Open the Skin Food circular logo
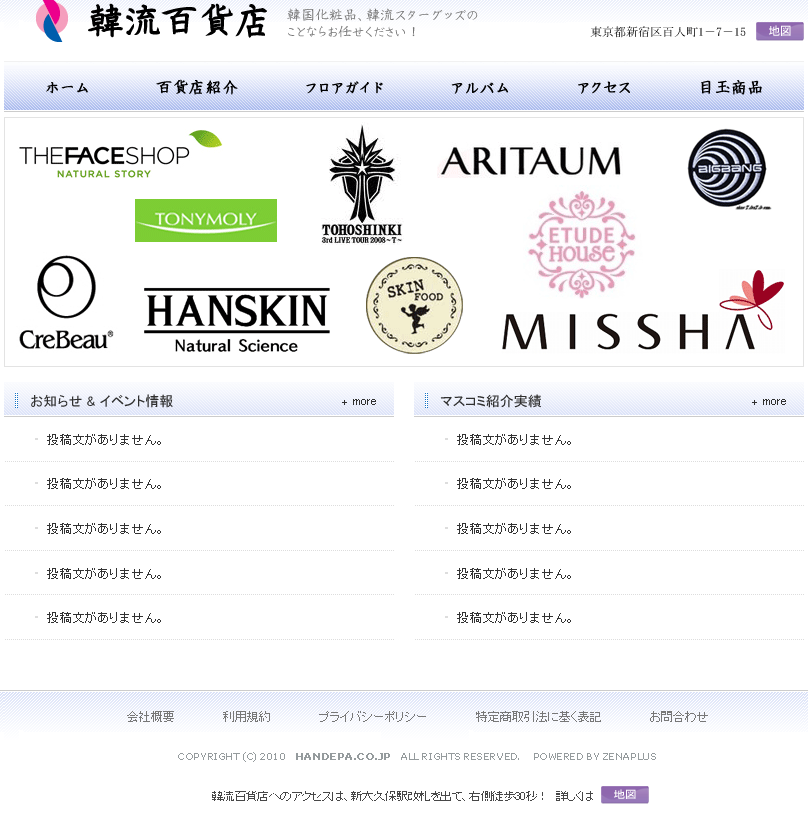The height and width of the screenshot is (814, 808). 414,305
